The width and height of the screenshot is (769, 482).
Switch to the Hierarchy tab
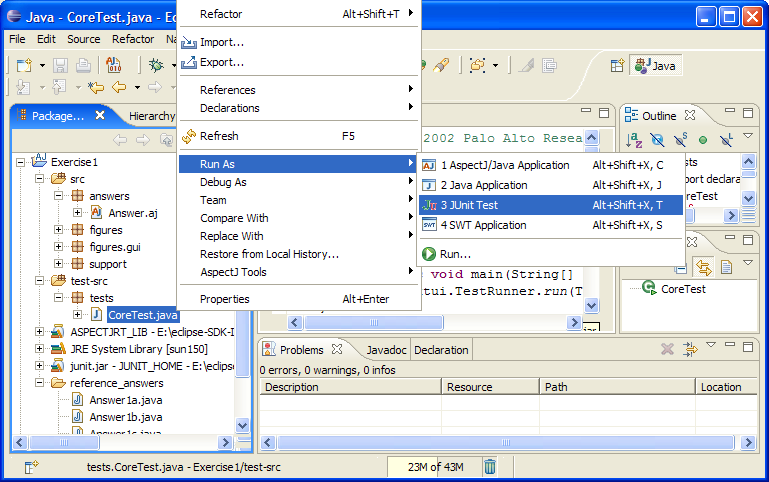pos(152,116)
